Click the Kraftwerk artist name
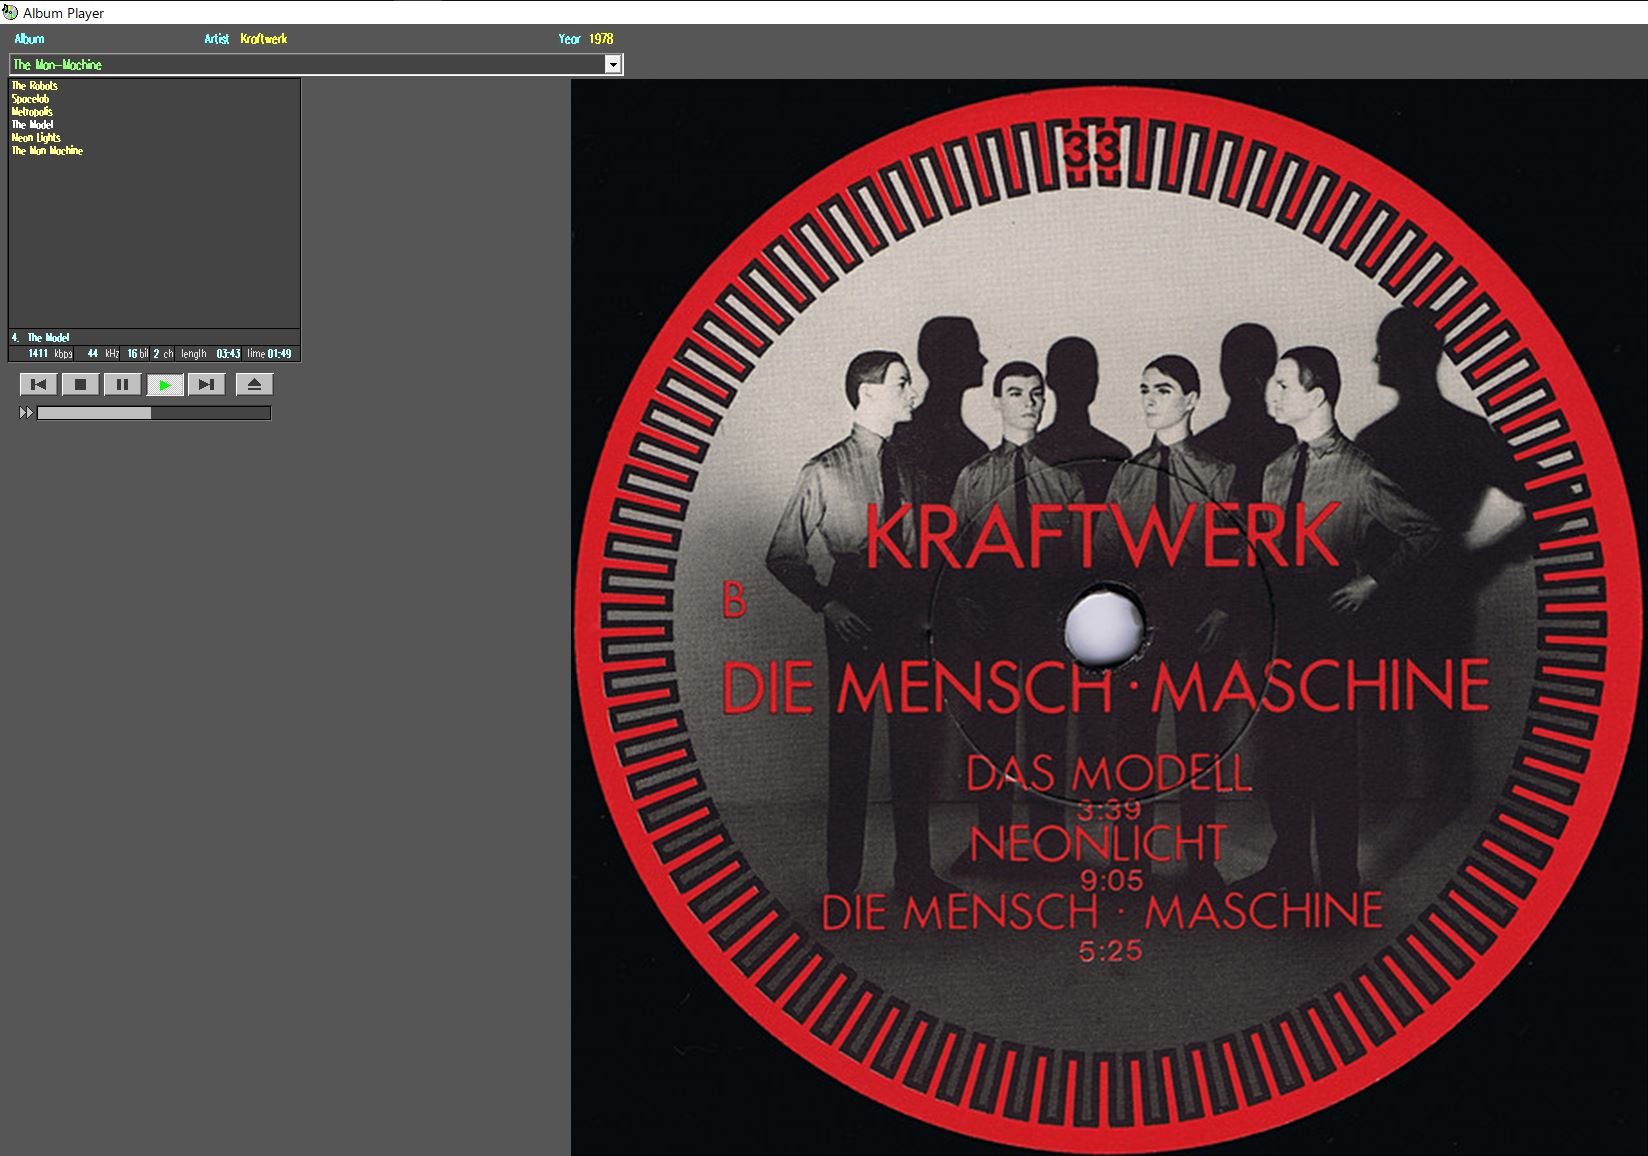Screen dimensions: 1648x1156 pyautogui.click(x=264, y=39)
